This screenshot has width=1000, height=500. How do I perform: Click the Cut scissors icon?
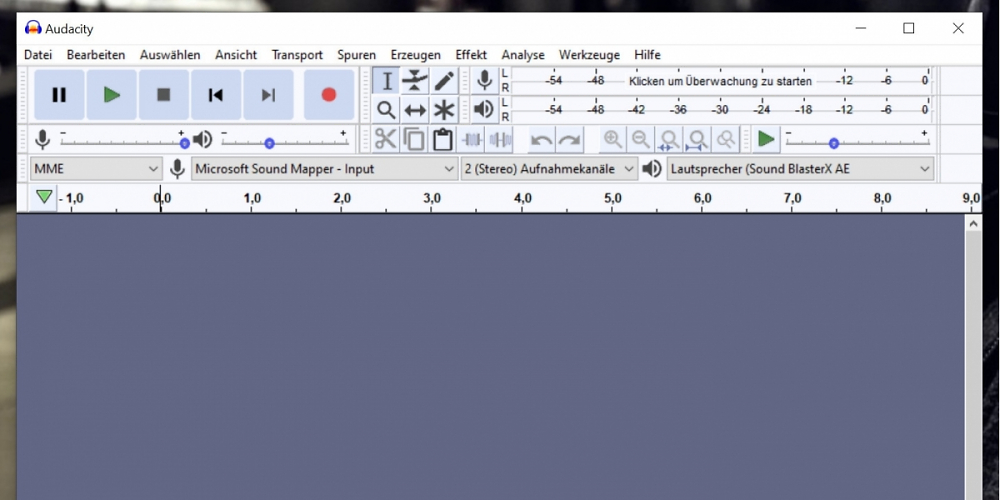click(x=386, y=139)
